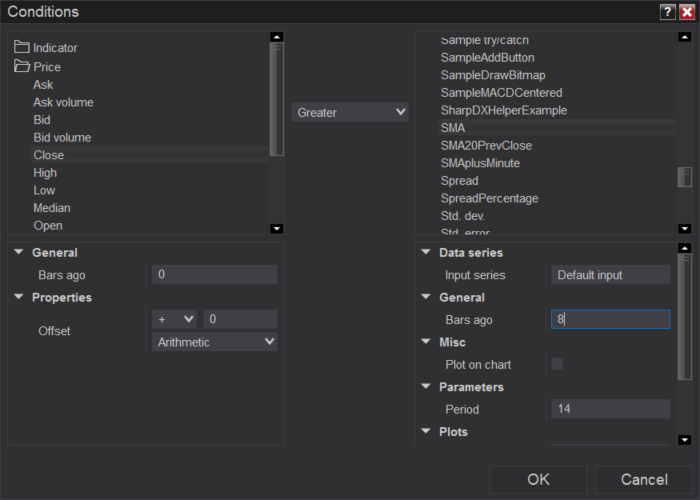
Task: Select Std. dev. indicator
Action: [462, 216]
